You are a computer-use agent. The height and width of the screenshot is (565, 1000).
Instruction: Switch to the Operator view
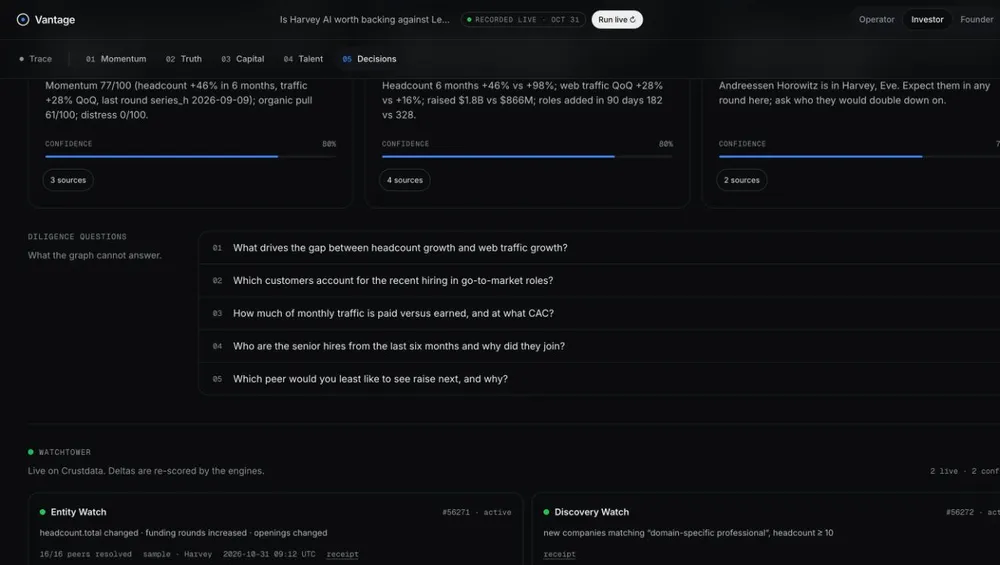(876, 20)
